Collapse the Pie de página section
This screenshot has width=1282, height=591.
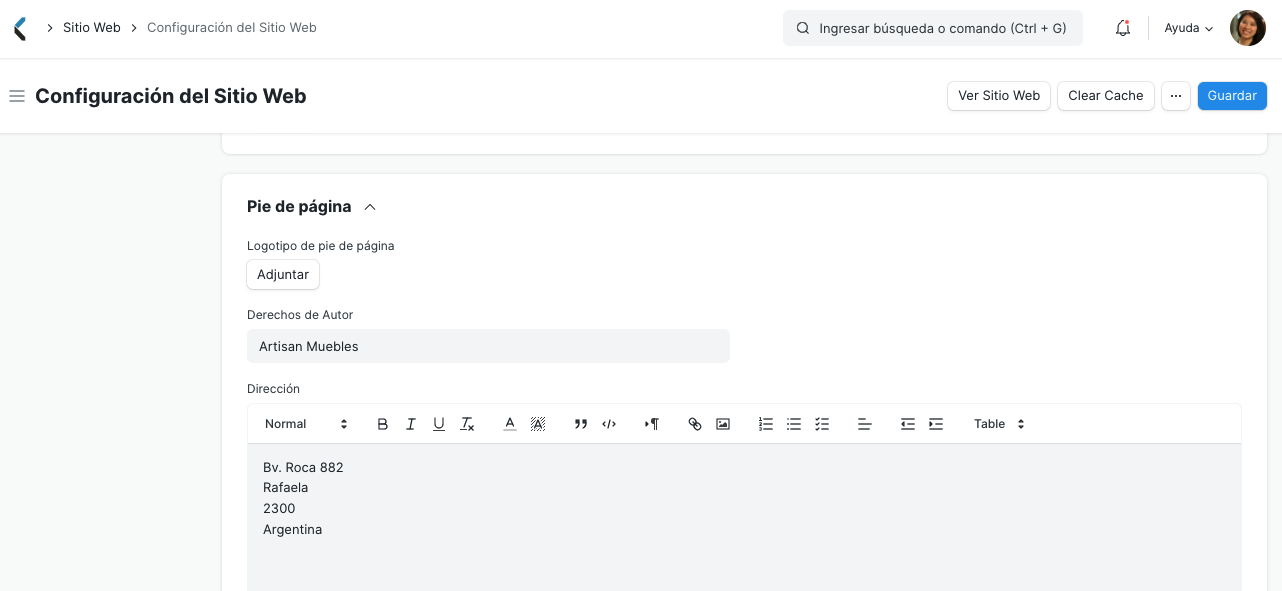(x=369, y=206)
